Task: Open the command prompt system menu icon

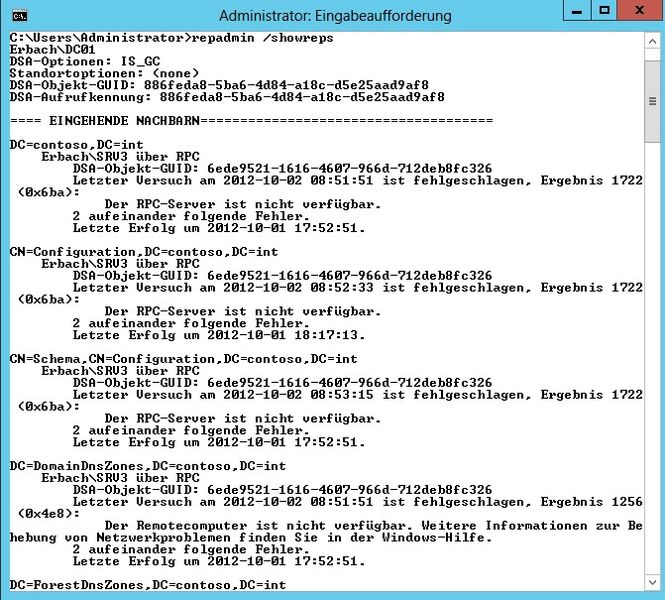Action: (20, 16)
